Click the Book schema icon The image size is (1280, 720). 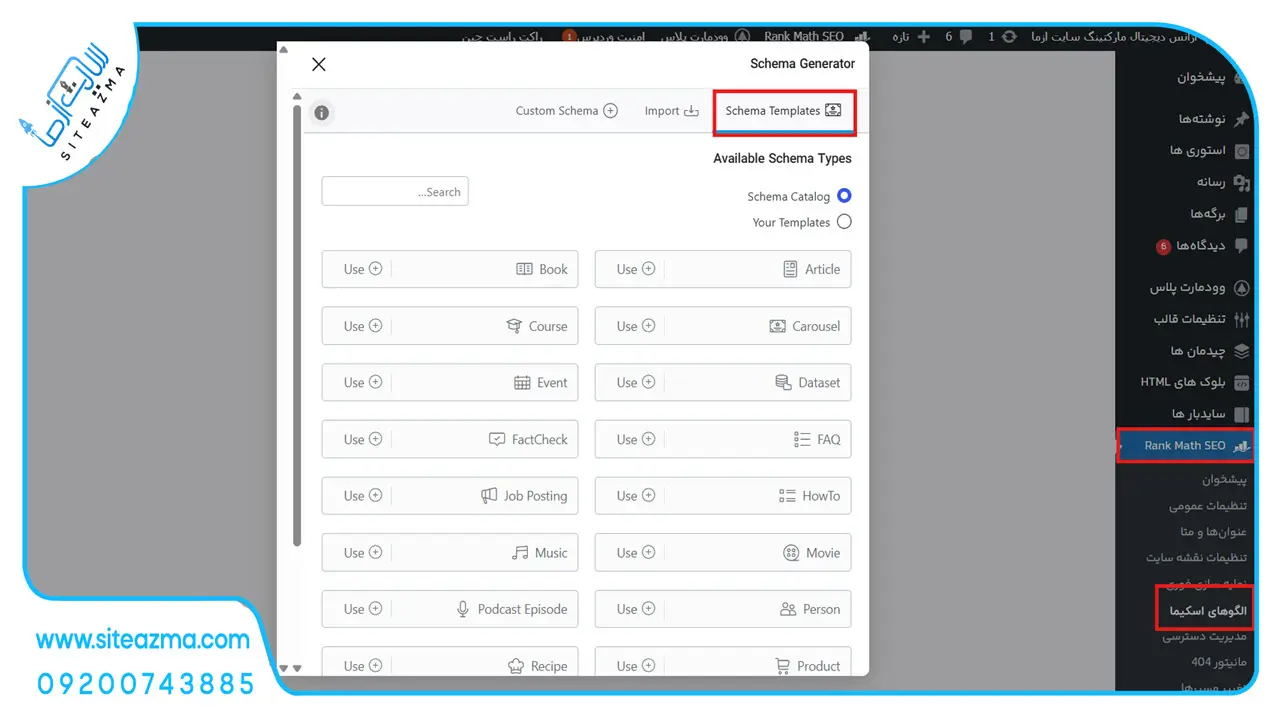[x=524, y=269]
